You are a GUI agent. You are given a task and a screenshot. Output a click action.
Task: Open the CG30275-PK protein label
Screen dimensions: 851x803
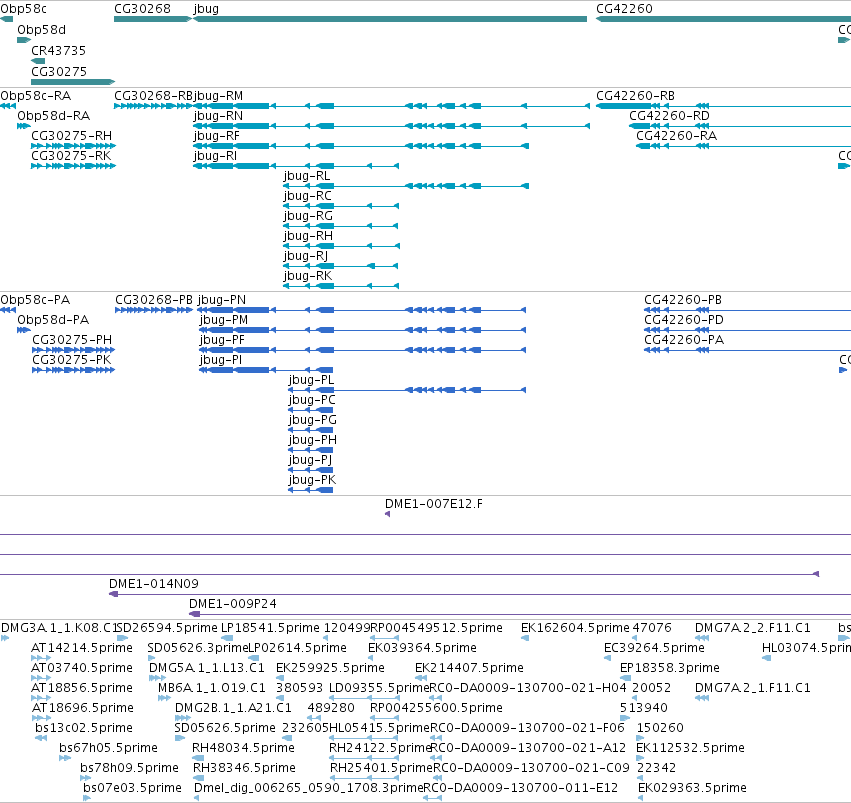(72, 360)
